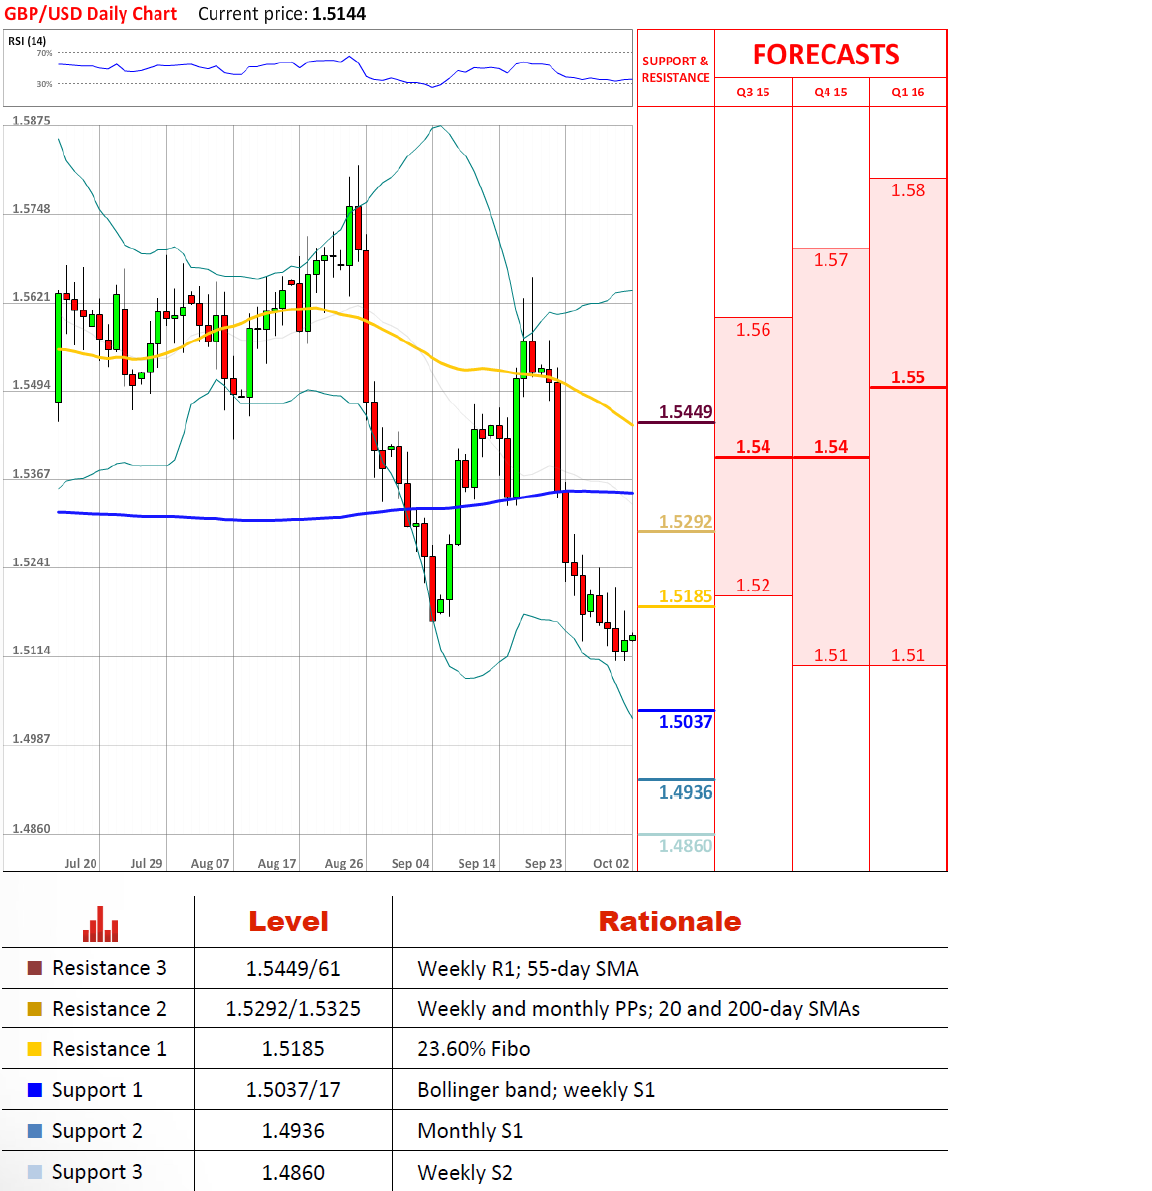
Task: Click the Q4 15 upper forecast 1.57
Action: (831, 260)
